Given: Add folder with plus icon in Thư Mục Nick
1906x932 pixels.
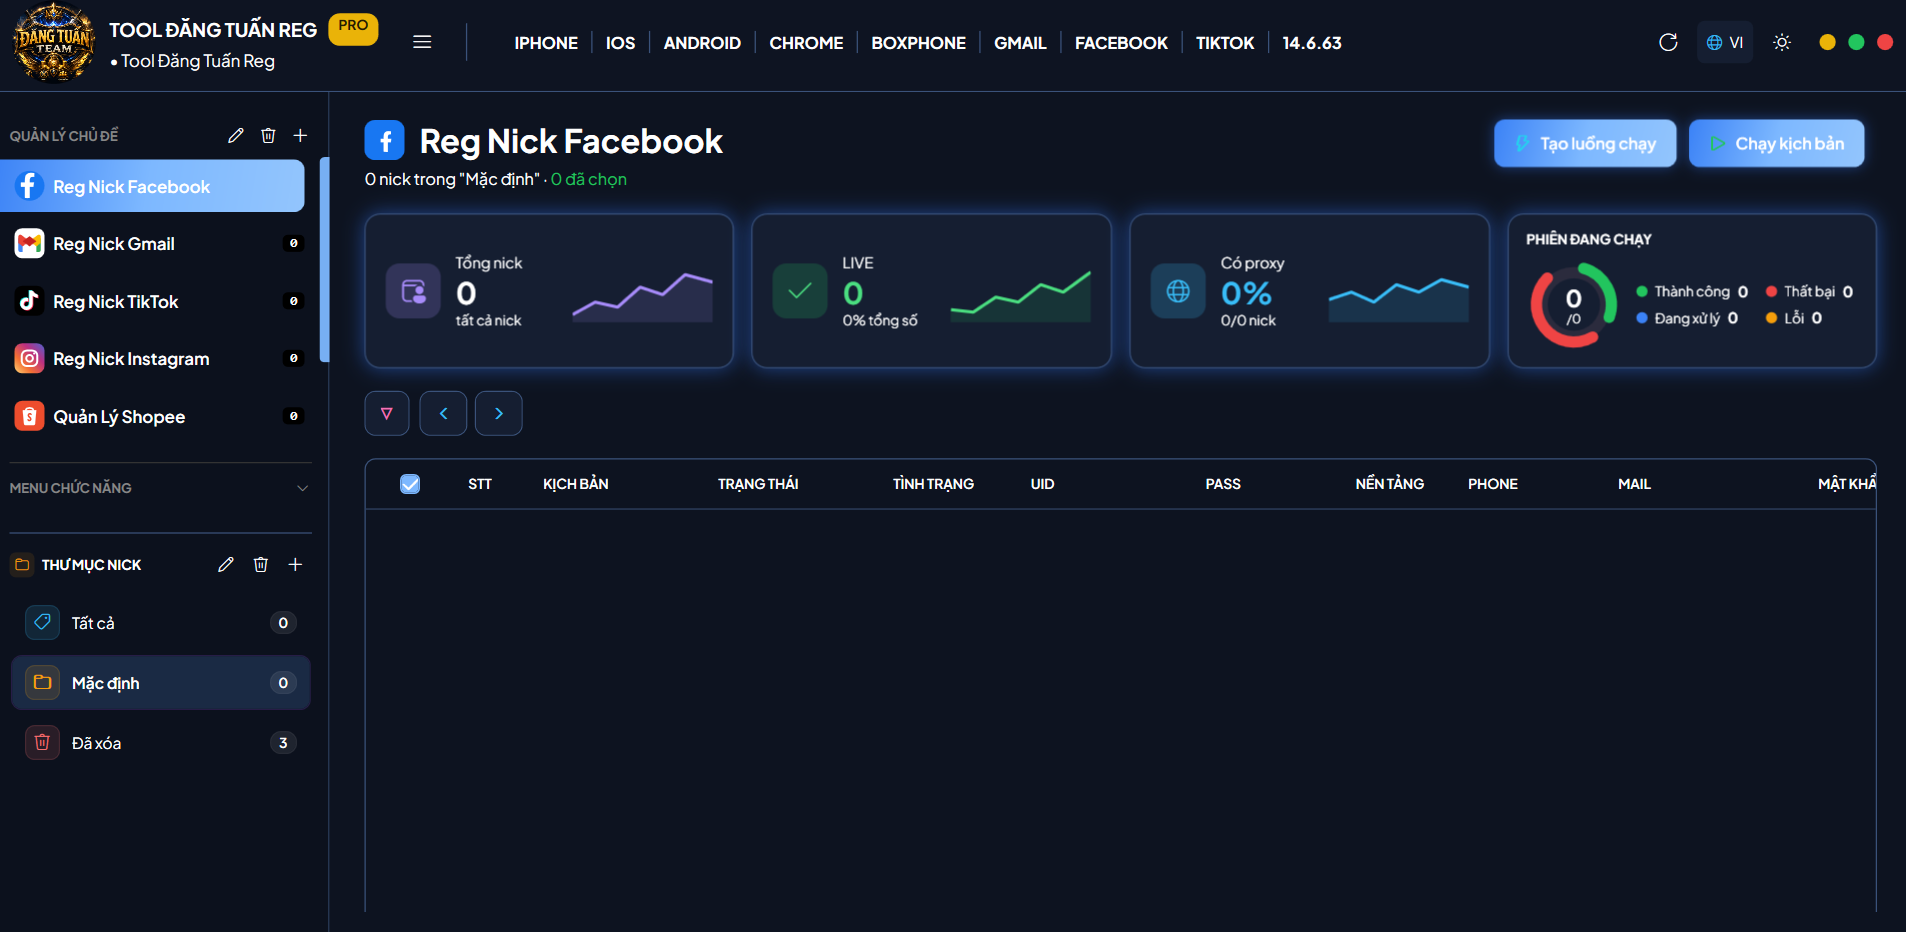Looking at the screenshot, I should (x=295, y=565).
